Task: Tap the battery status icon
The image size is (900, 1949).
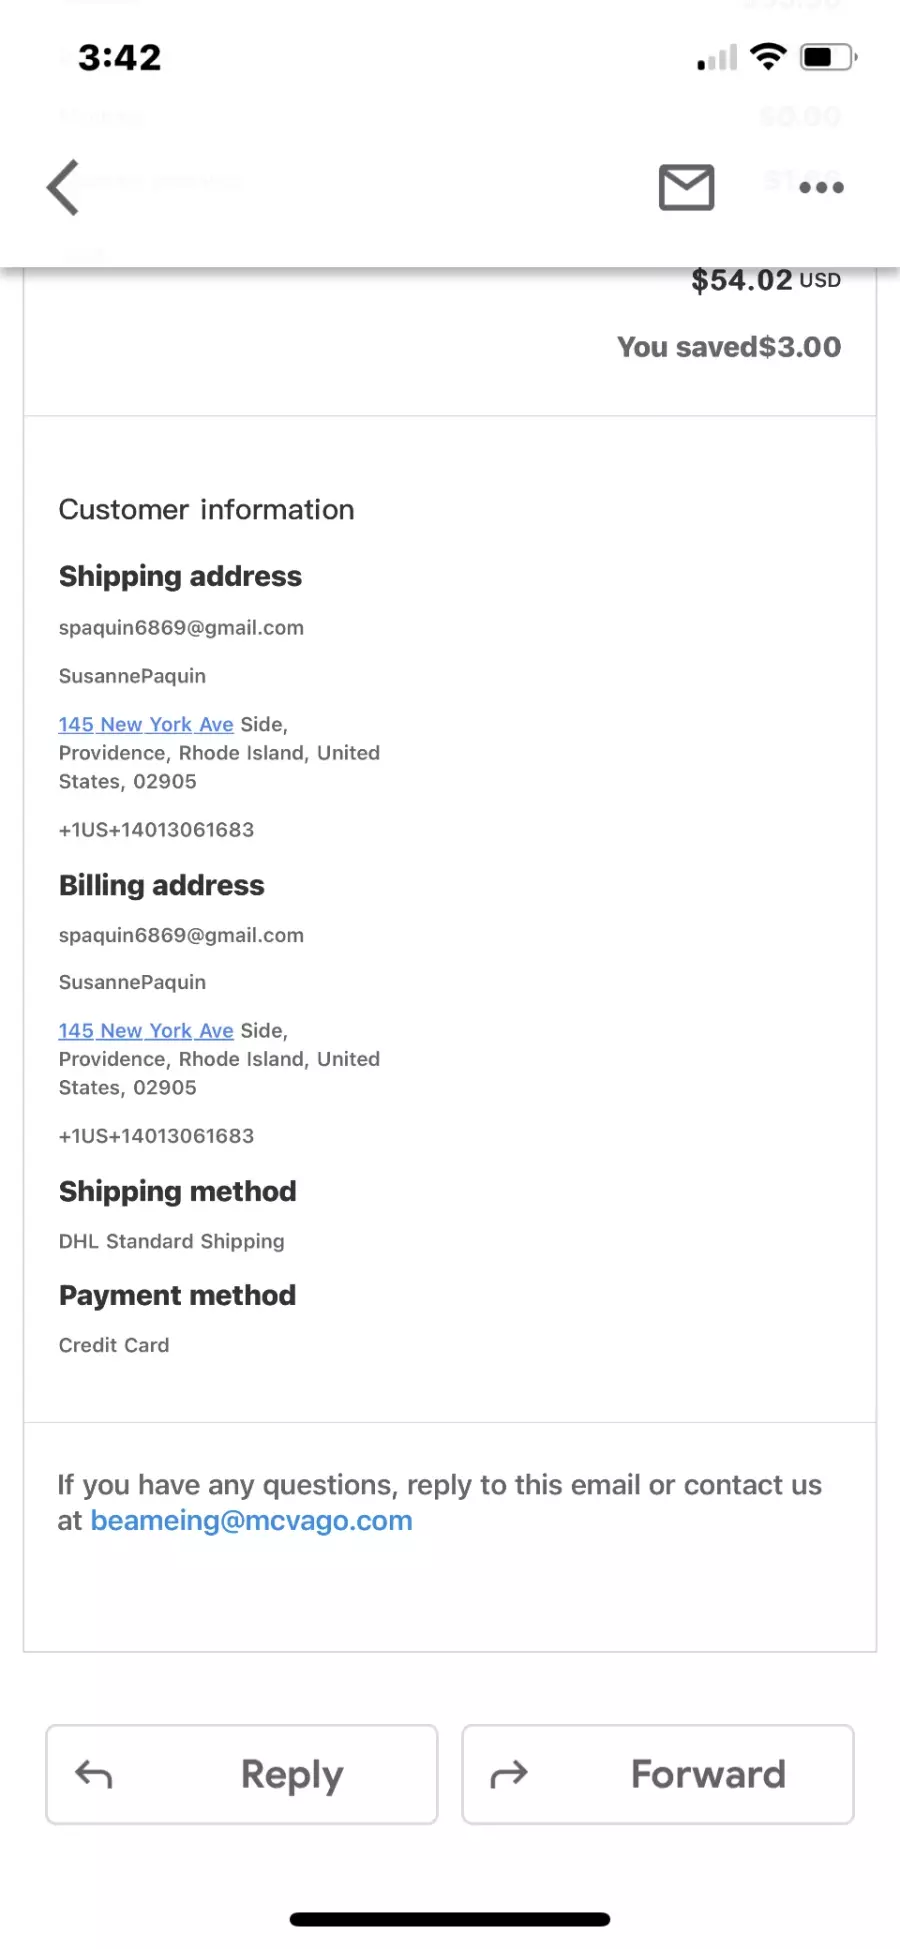Action: tap(828, 57)
